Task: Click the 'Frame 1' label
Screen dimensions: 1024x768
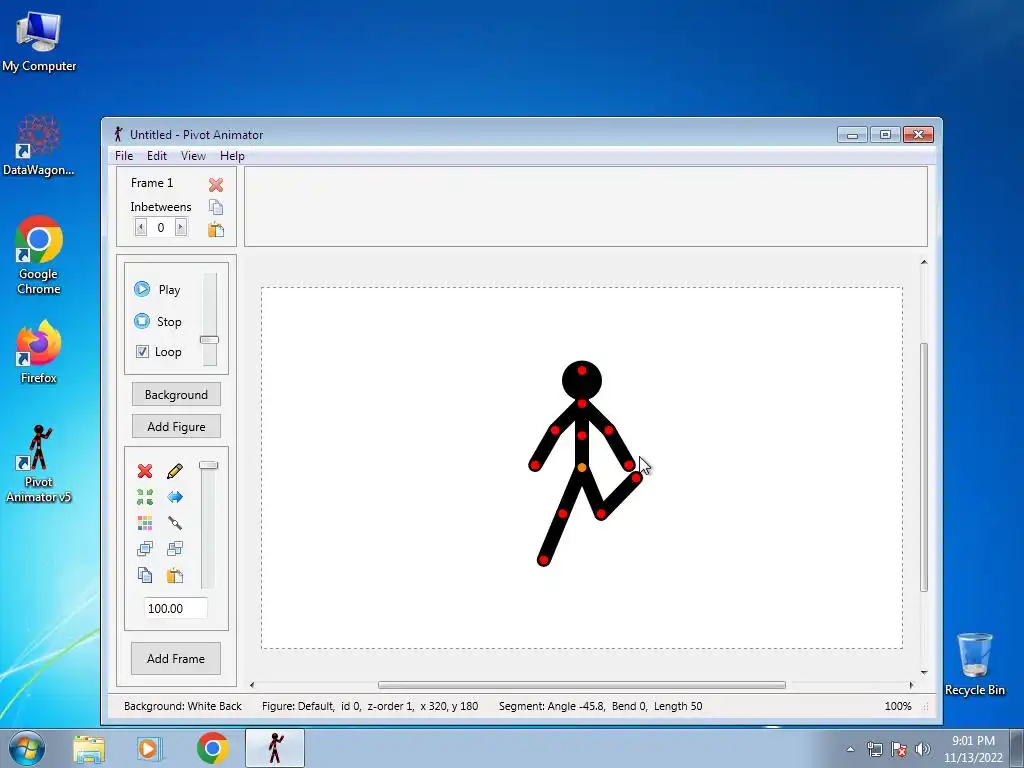Action: pyautogui.click(x=152, y=183)
